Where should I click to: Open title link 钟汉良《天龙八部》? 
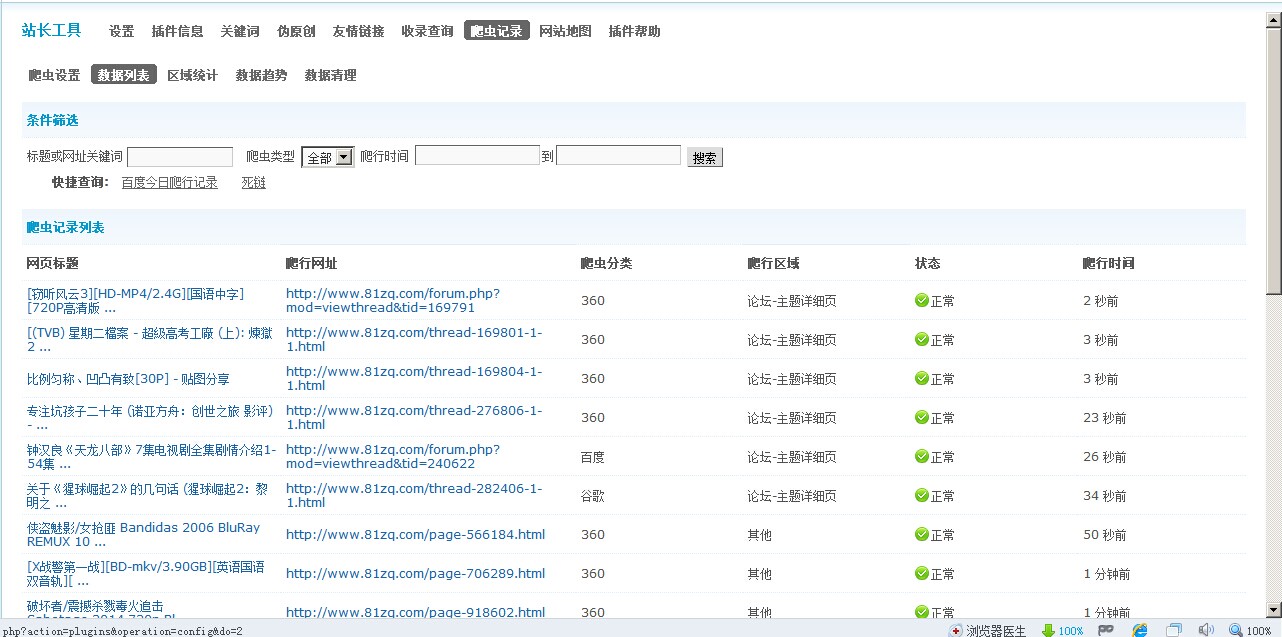(151, 457)
